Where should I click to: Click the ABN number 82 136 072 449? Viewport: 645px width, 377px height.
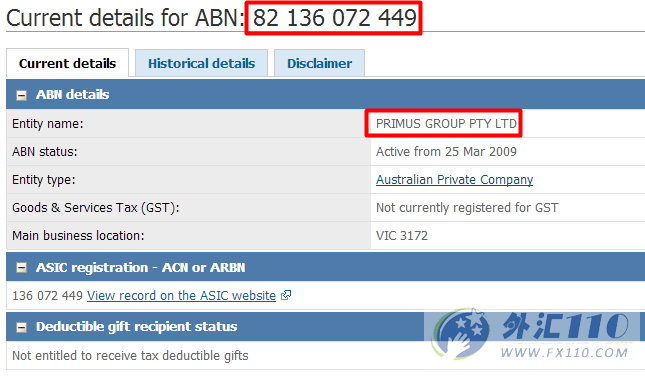[x=334, y=18]
